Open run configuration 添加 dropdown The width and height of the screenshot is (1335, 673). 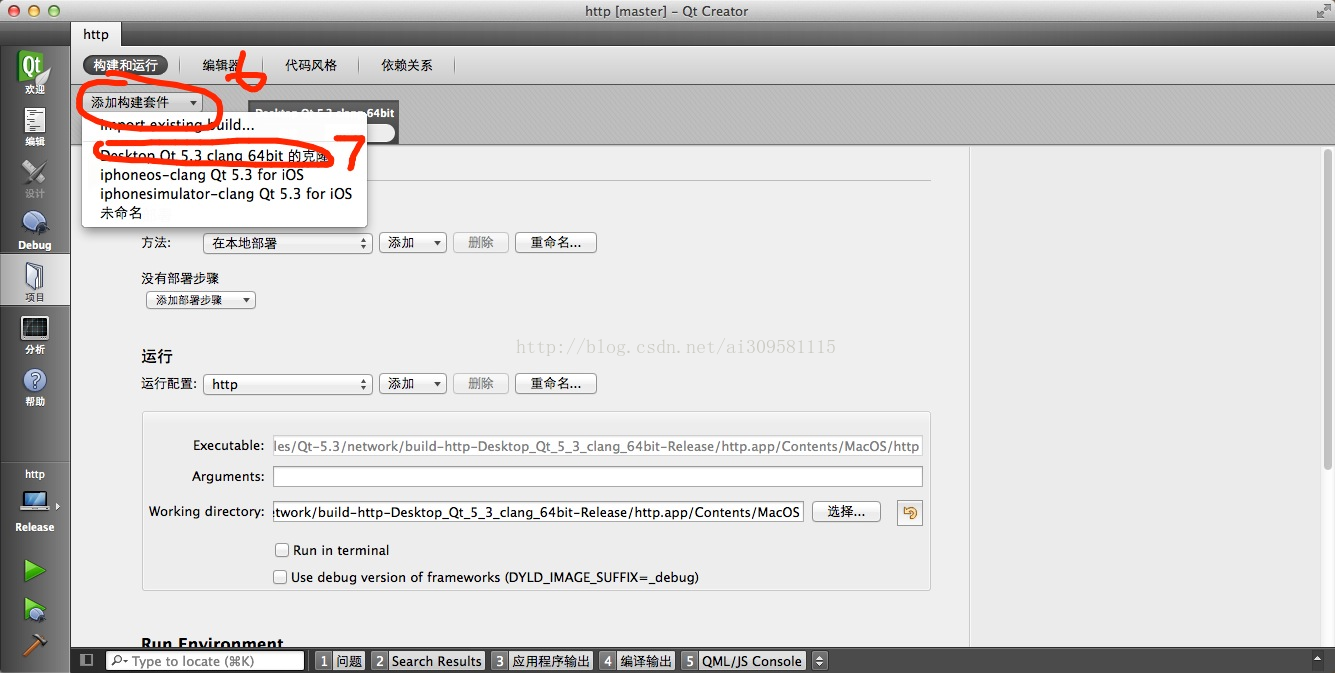pos(412,384)
